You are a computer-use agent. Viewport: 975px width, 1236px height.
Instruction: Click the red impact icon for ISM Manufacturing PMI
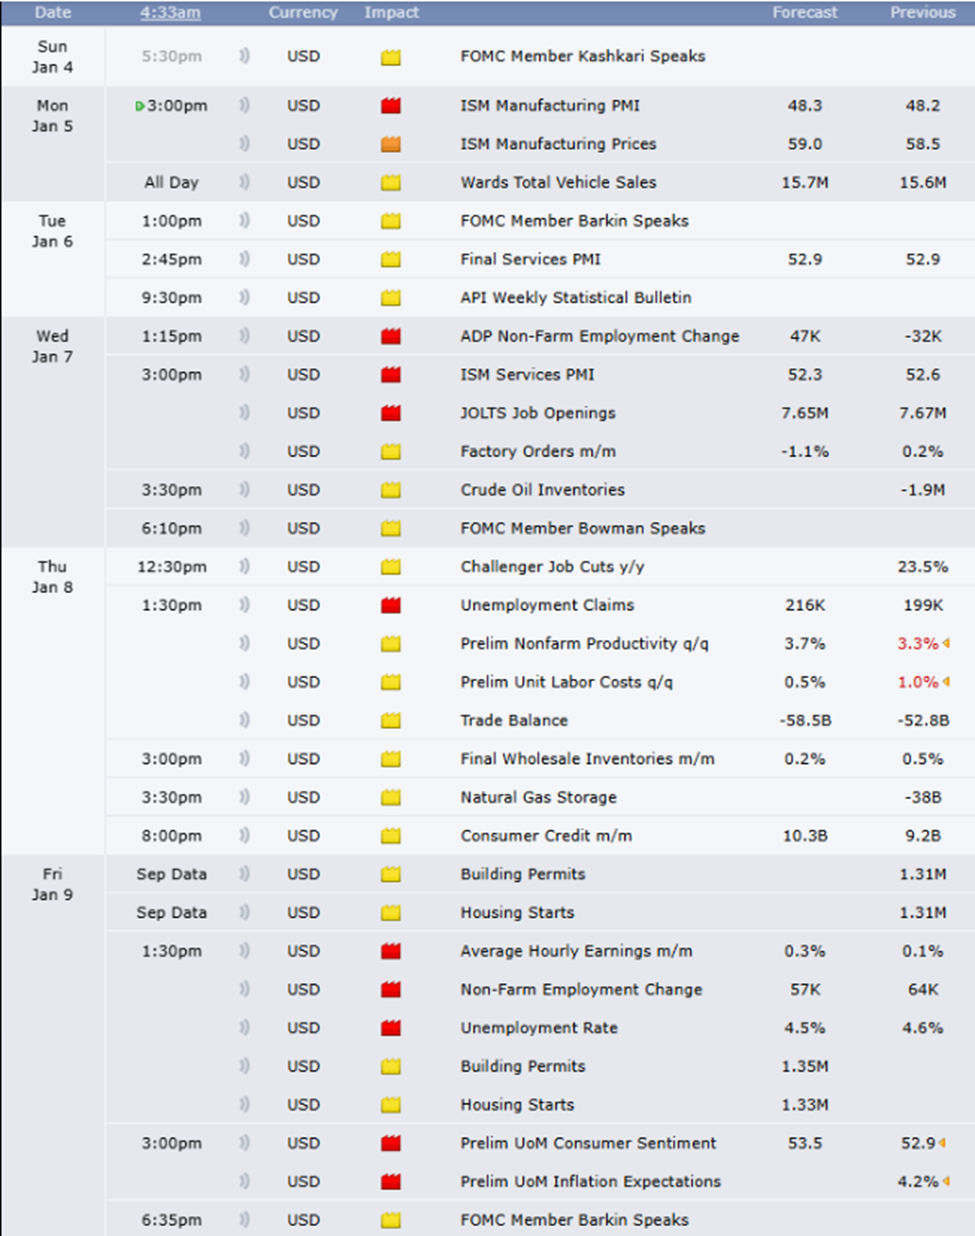coord(390,105)
